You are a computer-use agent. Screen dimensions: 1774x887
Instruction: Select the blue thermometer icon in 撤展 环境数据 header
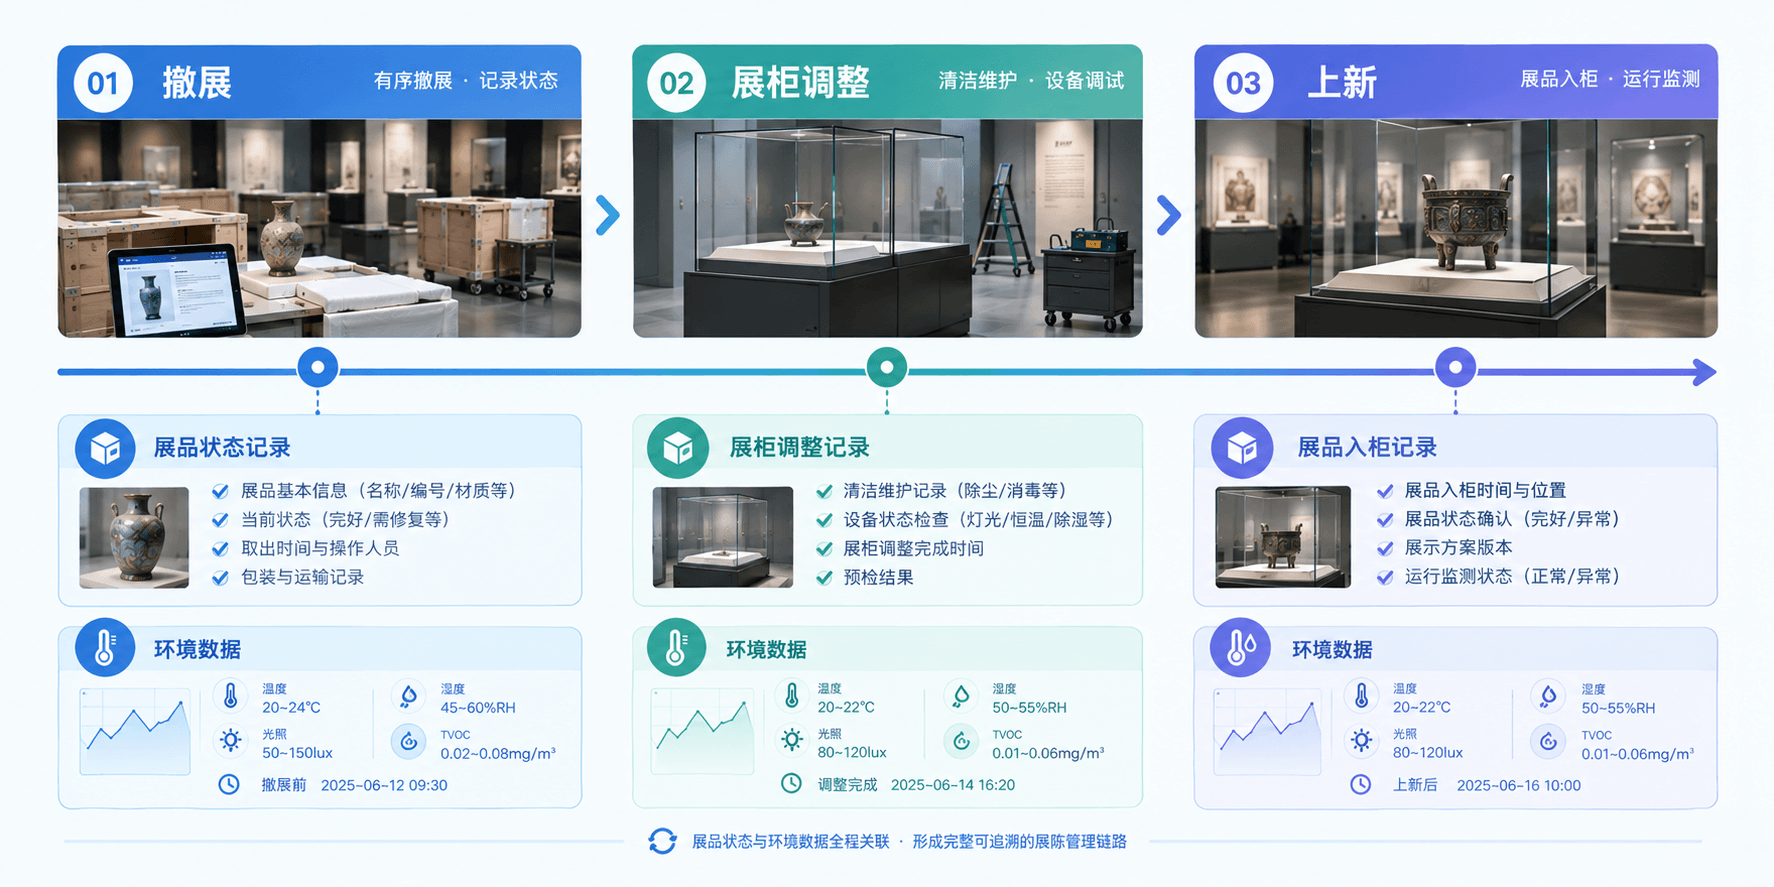[105, 648]
